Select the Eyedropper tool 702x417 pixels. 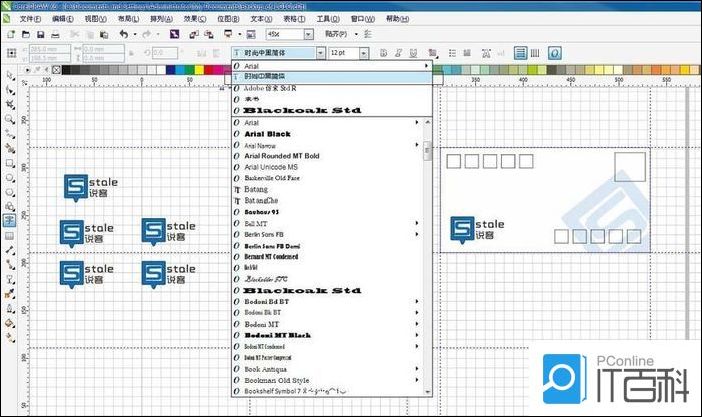(x=10, y=294)
